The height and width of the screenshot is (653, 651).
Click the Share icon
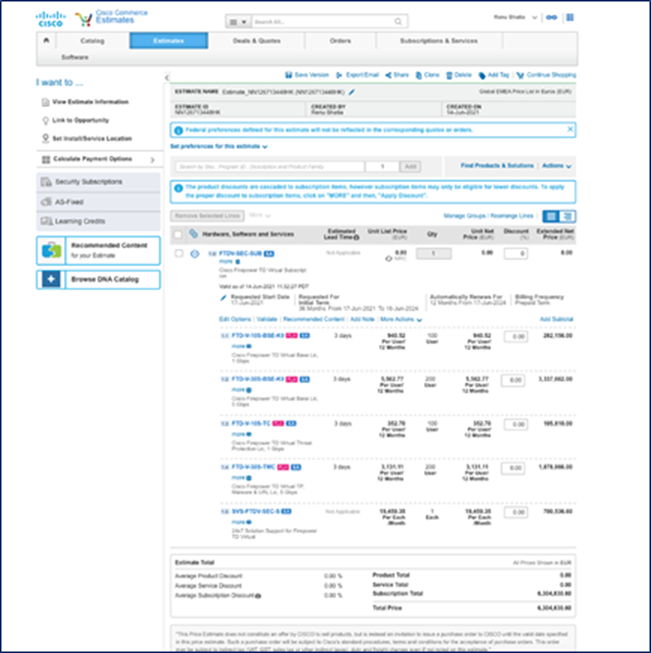(x=388, y=75)
